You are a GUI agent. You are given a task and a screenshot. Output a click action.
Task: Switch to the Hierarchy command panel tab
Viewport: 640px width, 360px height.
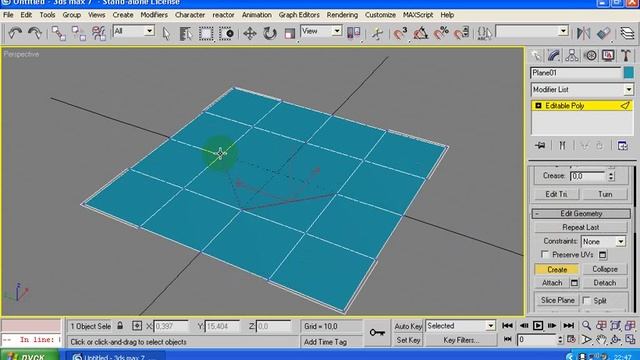[572, 56]
